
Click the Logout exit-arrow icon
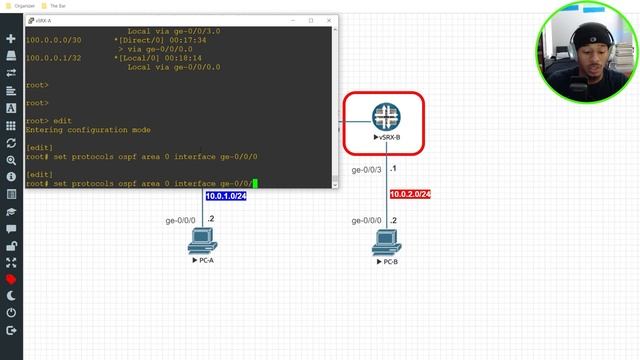pos(11,330)
